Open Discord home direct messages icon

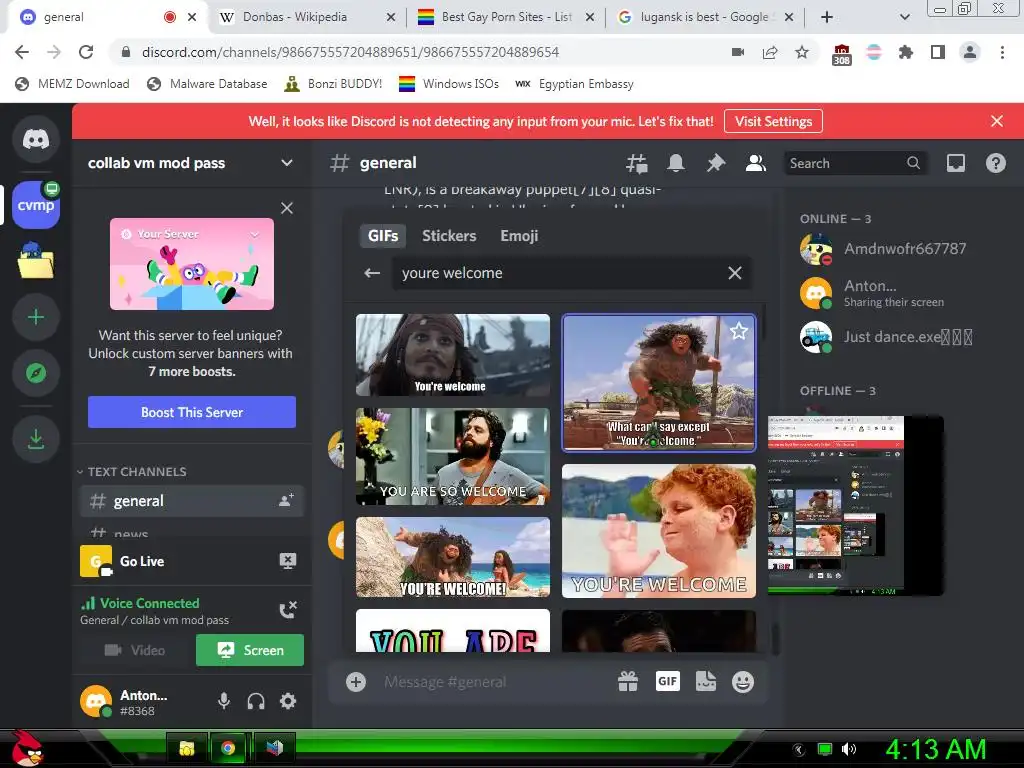coord(36,139)
